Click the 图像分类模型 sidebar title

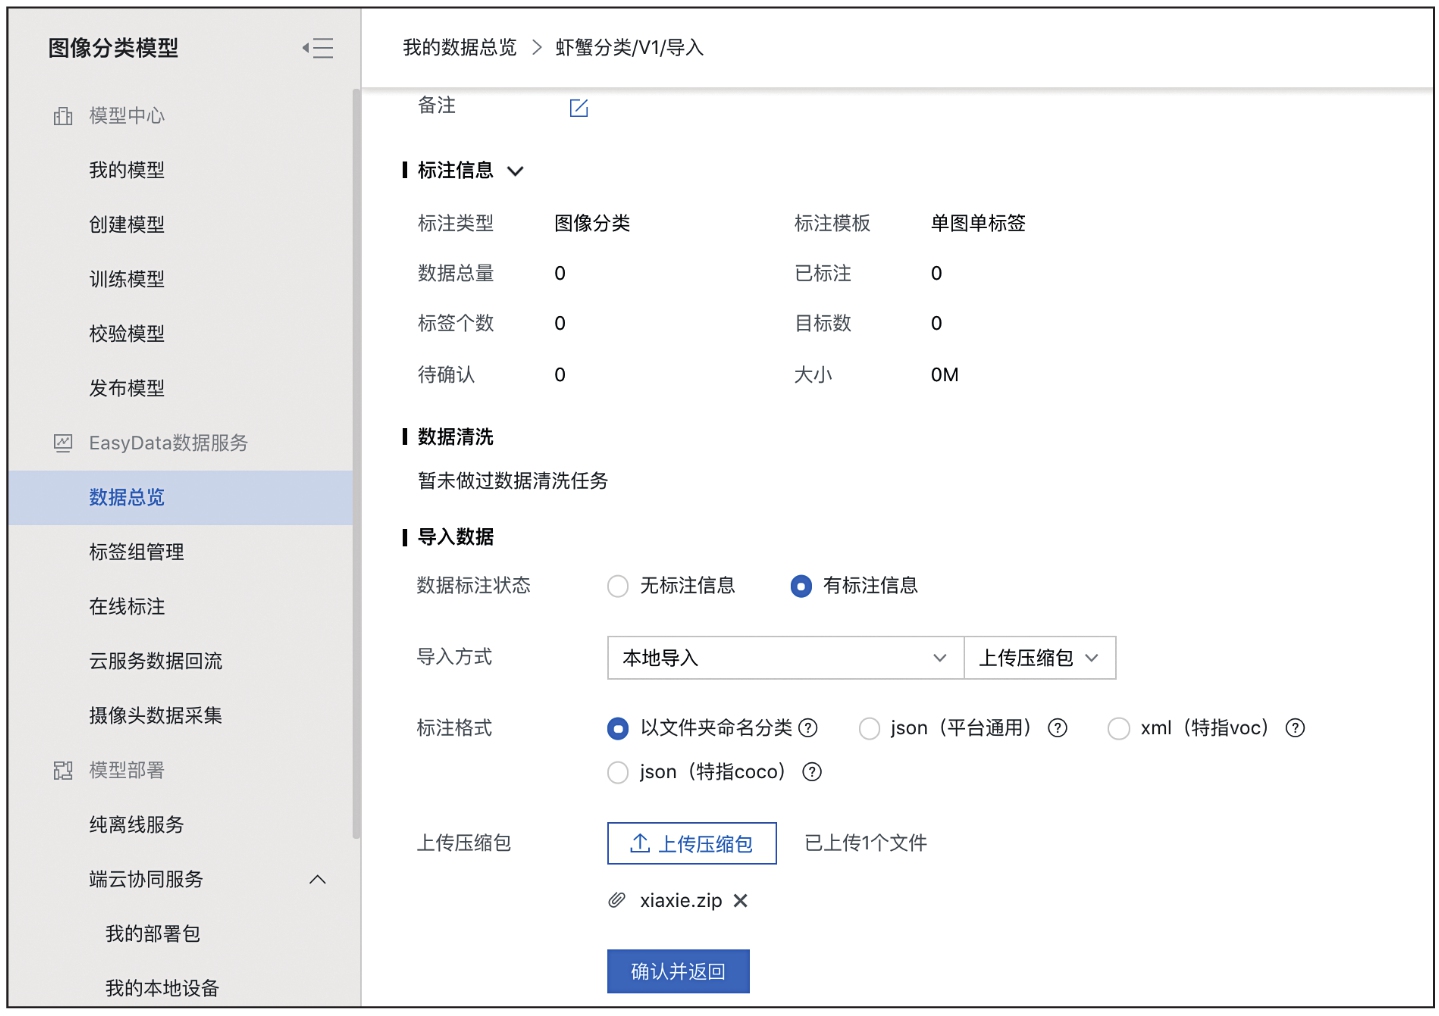[113, 48]
